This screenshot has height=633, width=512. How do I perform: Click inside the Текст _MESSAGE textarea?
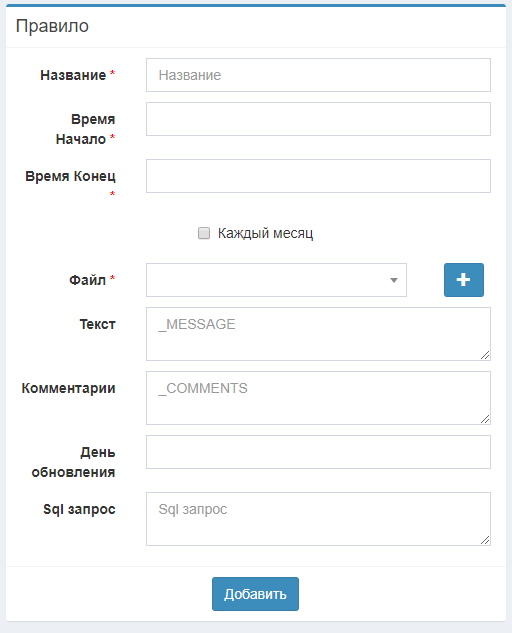coord(318,334)
